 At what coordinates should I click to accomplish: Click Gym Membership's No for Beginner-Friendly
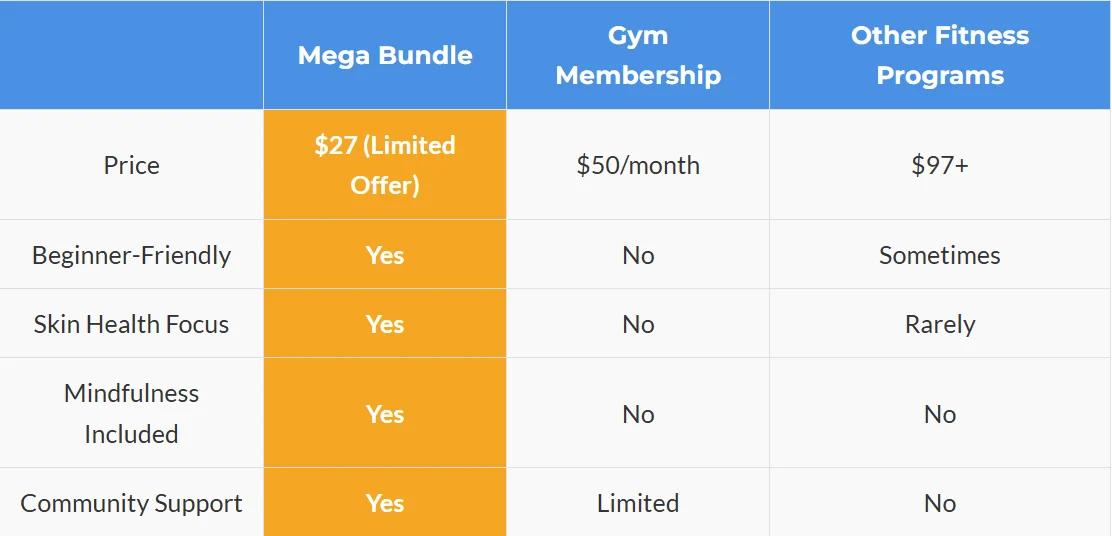(638, 255)
